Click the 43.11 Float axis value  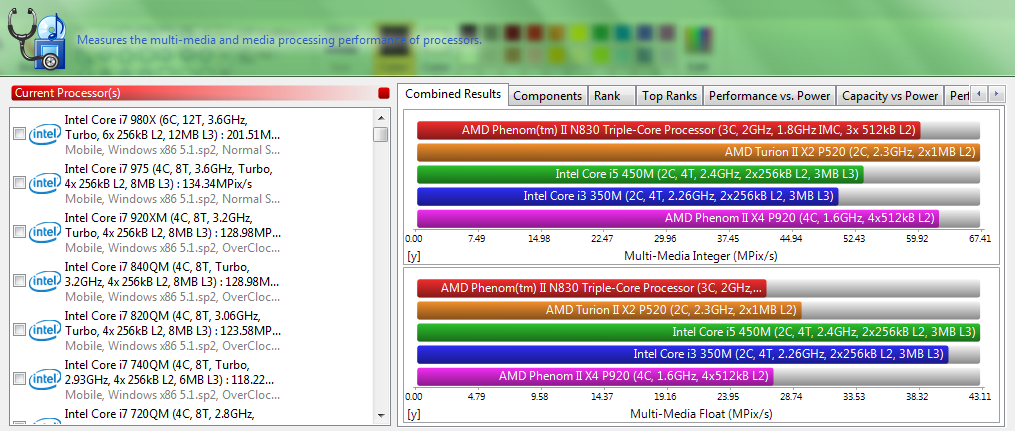coord(981,397)
